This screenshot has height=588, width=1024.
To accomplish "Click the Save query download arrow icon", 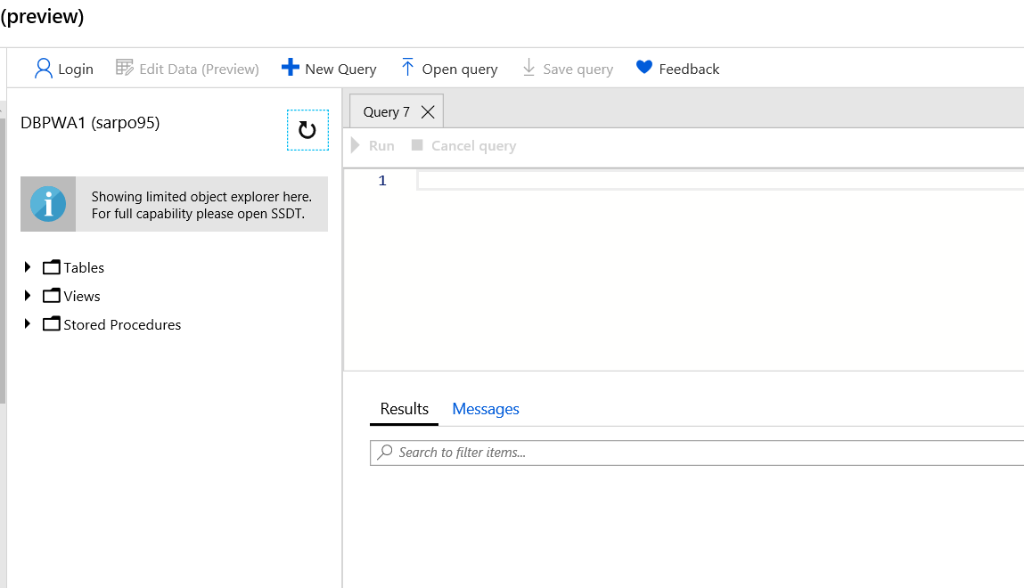I will pos(529,67).
